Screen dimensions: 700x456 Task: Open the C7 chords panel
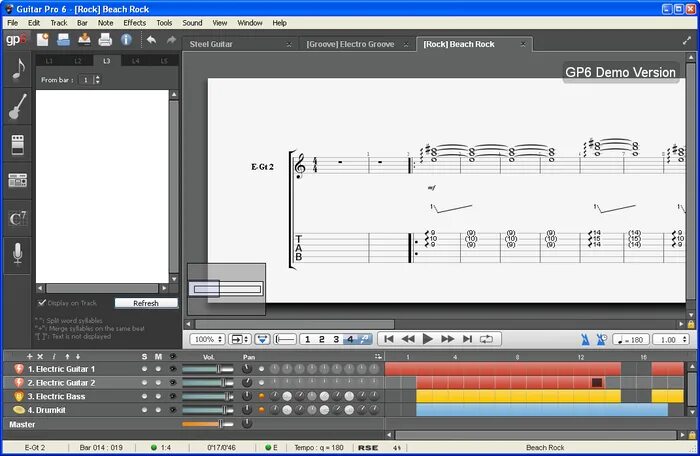pos(17,218)
